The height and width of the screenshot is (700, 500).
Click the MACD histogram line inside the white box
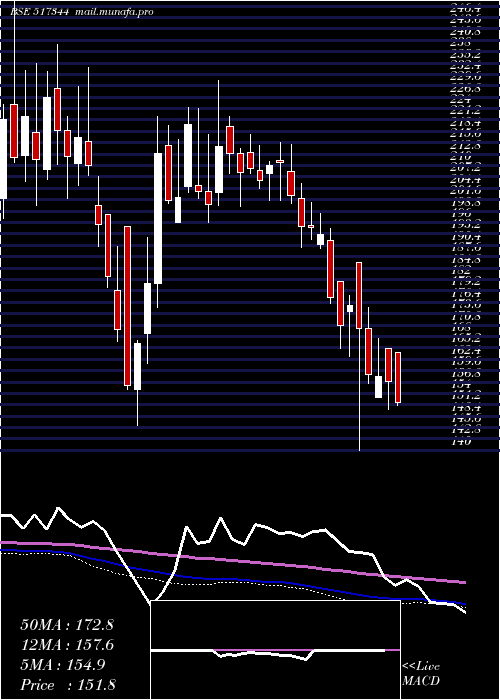click(268, 654)
